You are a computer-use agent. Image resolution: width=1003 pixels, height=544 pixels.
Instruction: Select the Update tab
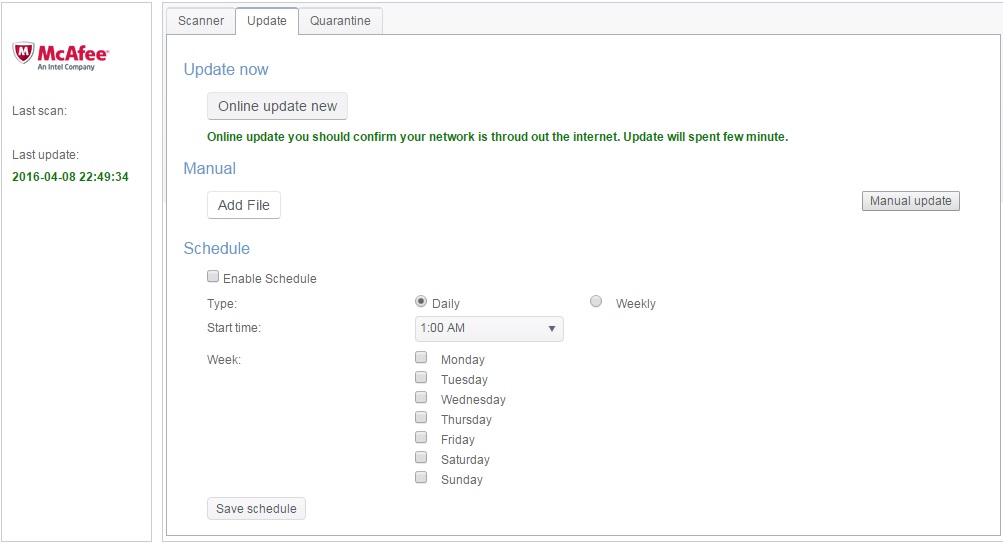coord(266,21)
